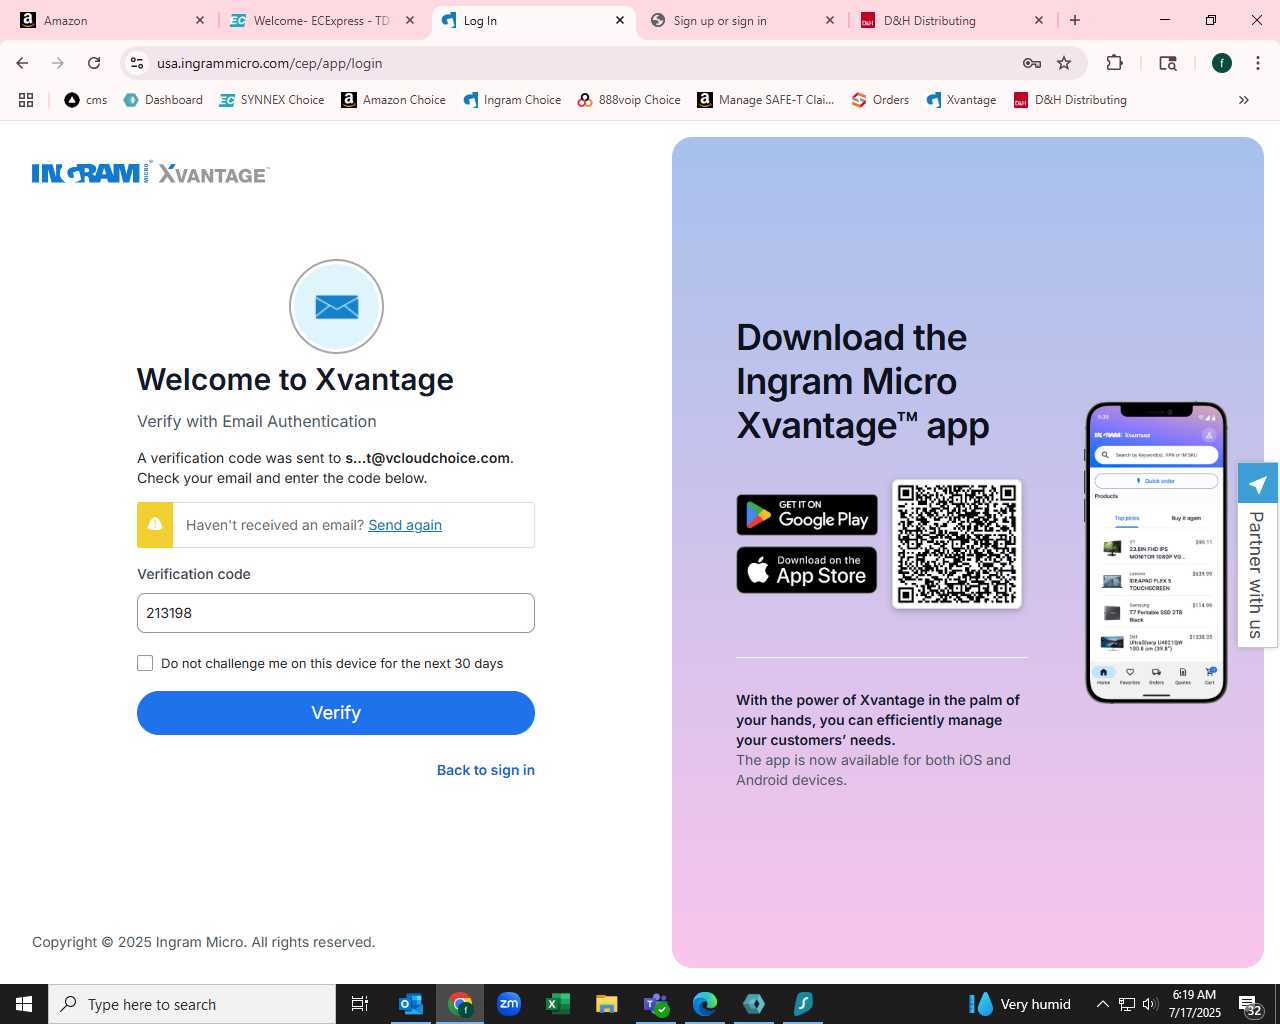
Task: Click the address bar URL
Action: point(270,63)
